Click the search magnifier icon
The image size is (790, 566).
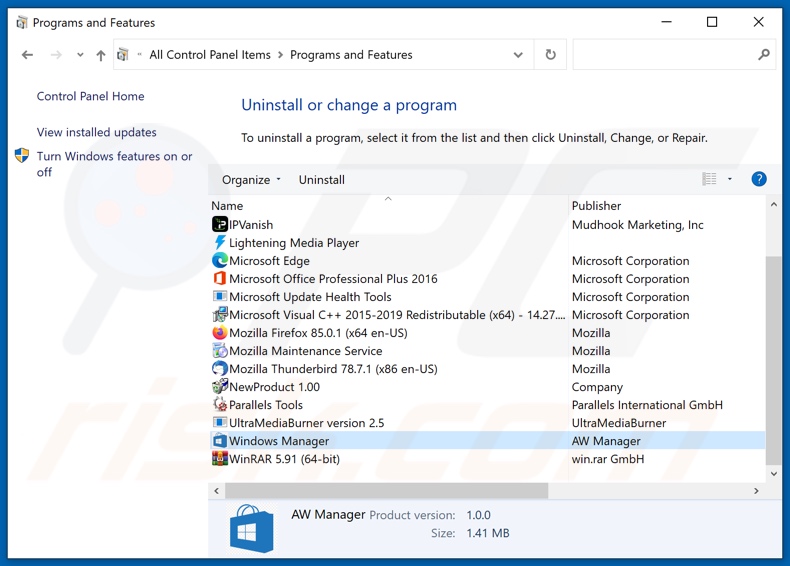pyautogui.click(x=764, y=54)
